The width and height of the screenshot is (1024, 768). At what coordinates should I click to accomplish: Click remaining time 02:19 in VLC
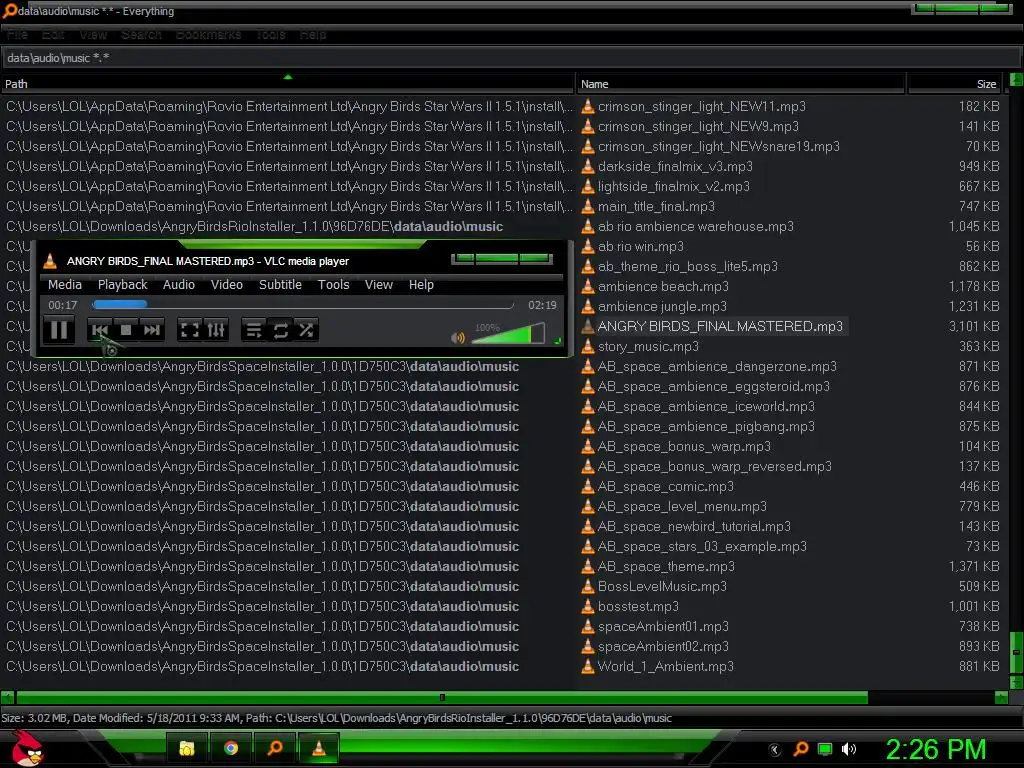[542, 305]
